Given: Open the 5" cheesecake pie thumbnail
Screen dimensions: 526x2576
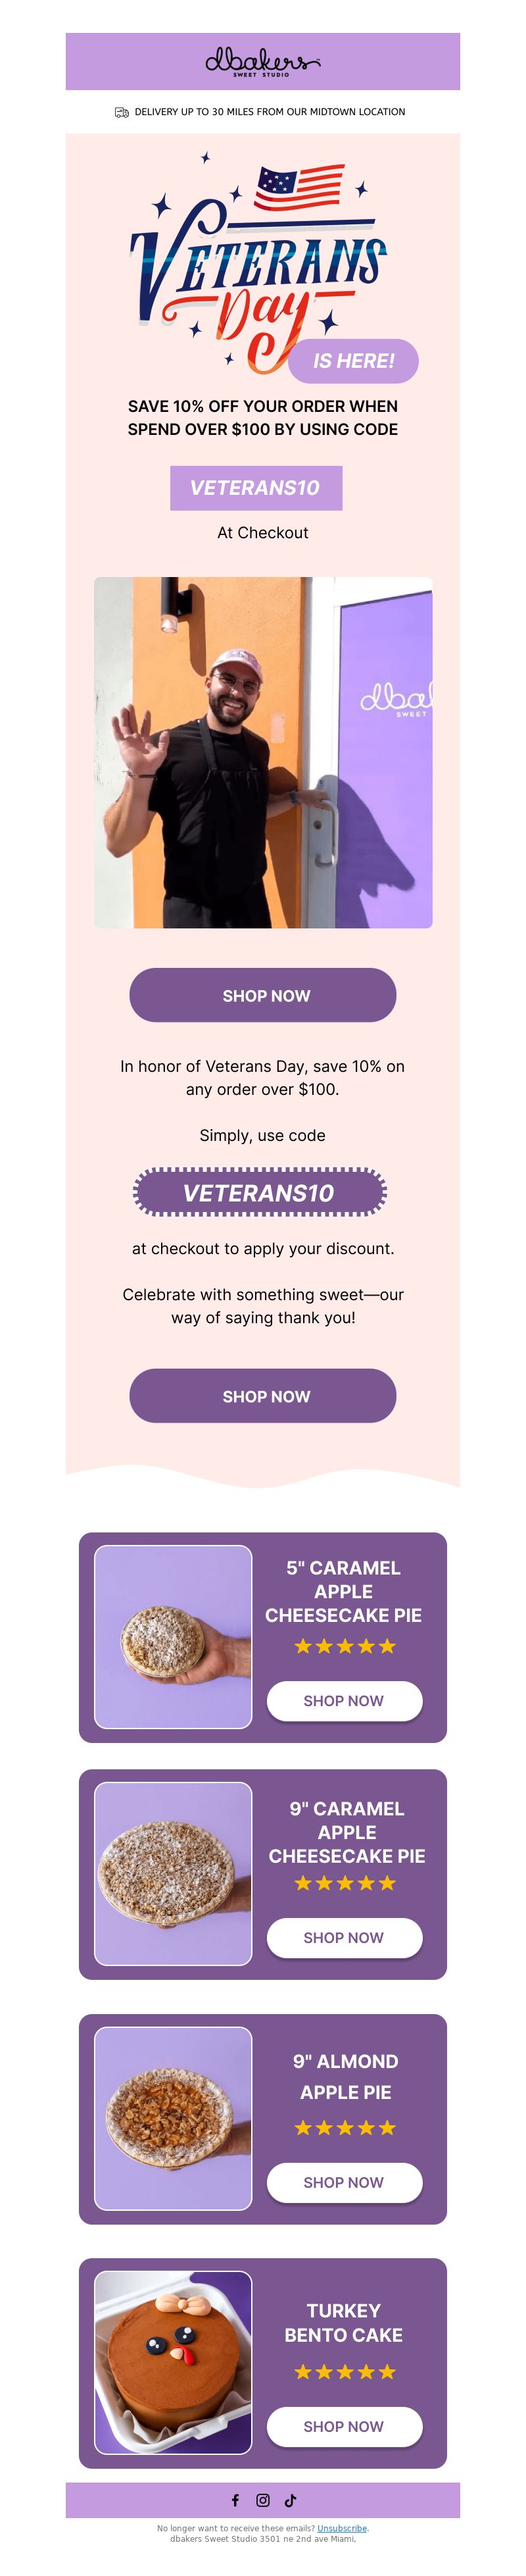Looking at the screenshot, I should click(173, 1637).
